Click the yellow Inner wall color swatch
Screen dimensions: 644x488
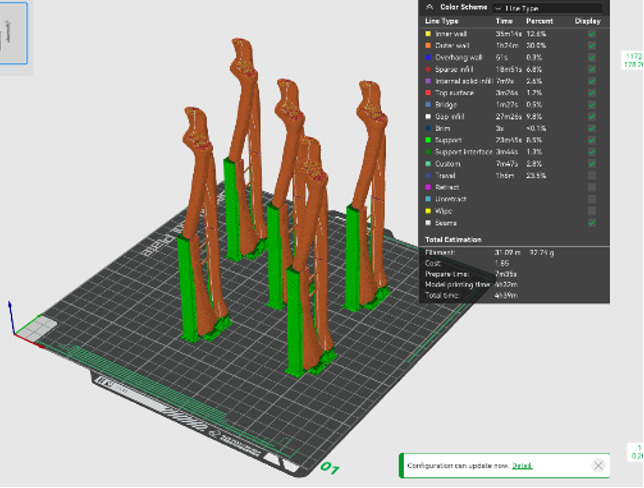pyautogui.click(x=428, y=34)
